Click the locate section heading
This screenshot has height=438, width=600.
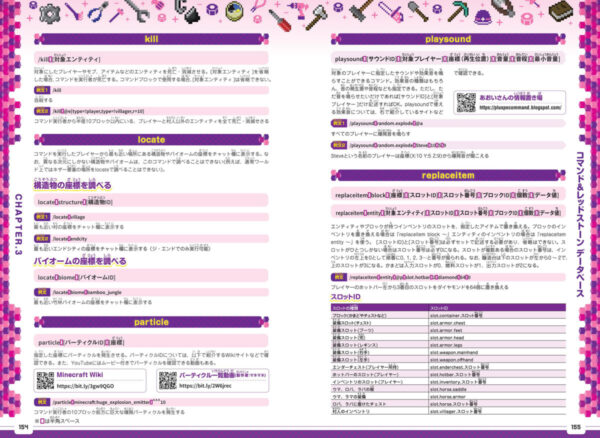(x=152, y=140)
